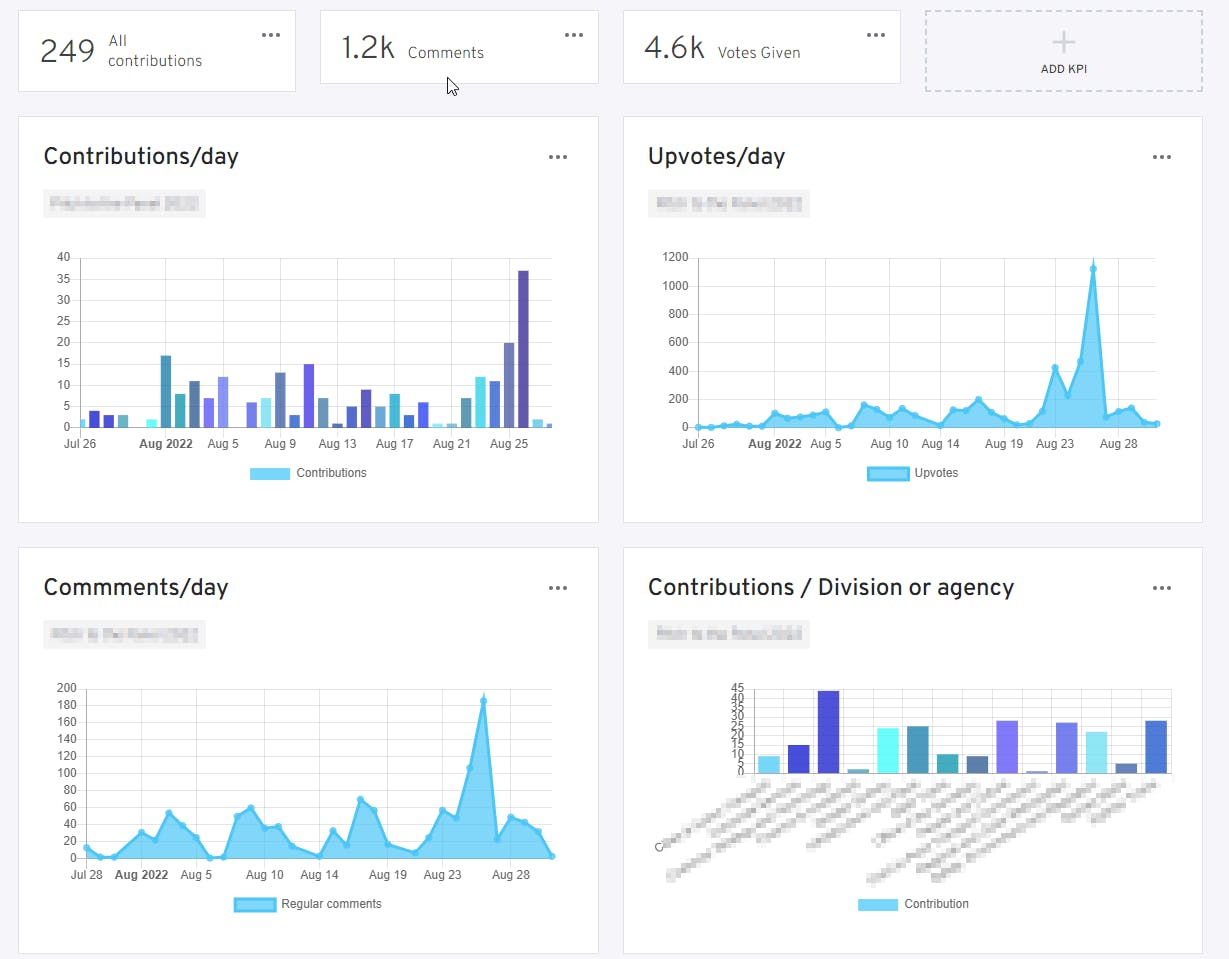The height and width of the screenshot is (959, 1229).
Task: Click 'Aug 23' axis label in Upvotes/day
Action: [1055, 444]
